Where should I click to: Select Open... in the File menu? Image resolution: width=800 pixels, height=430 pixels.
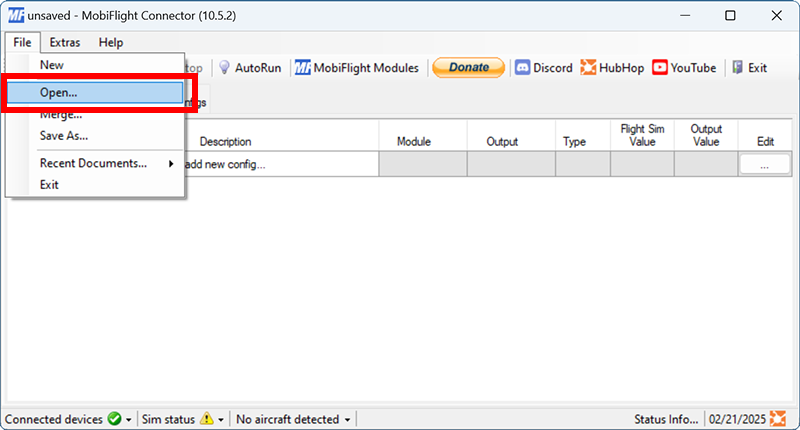point(95,92)
